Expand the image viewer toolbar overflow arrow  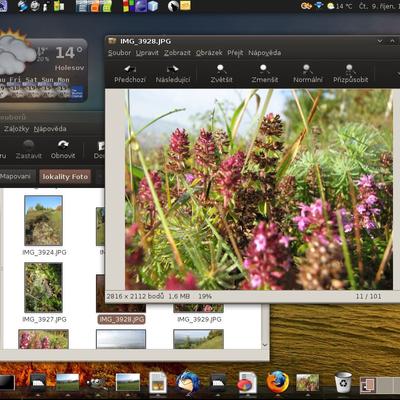[397, 74]
